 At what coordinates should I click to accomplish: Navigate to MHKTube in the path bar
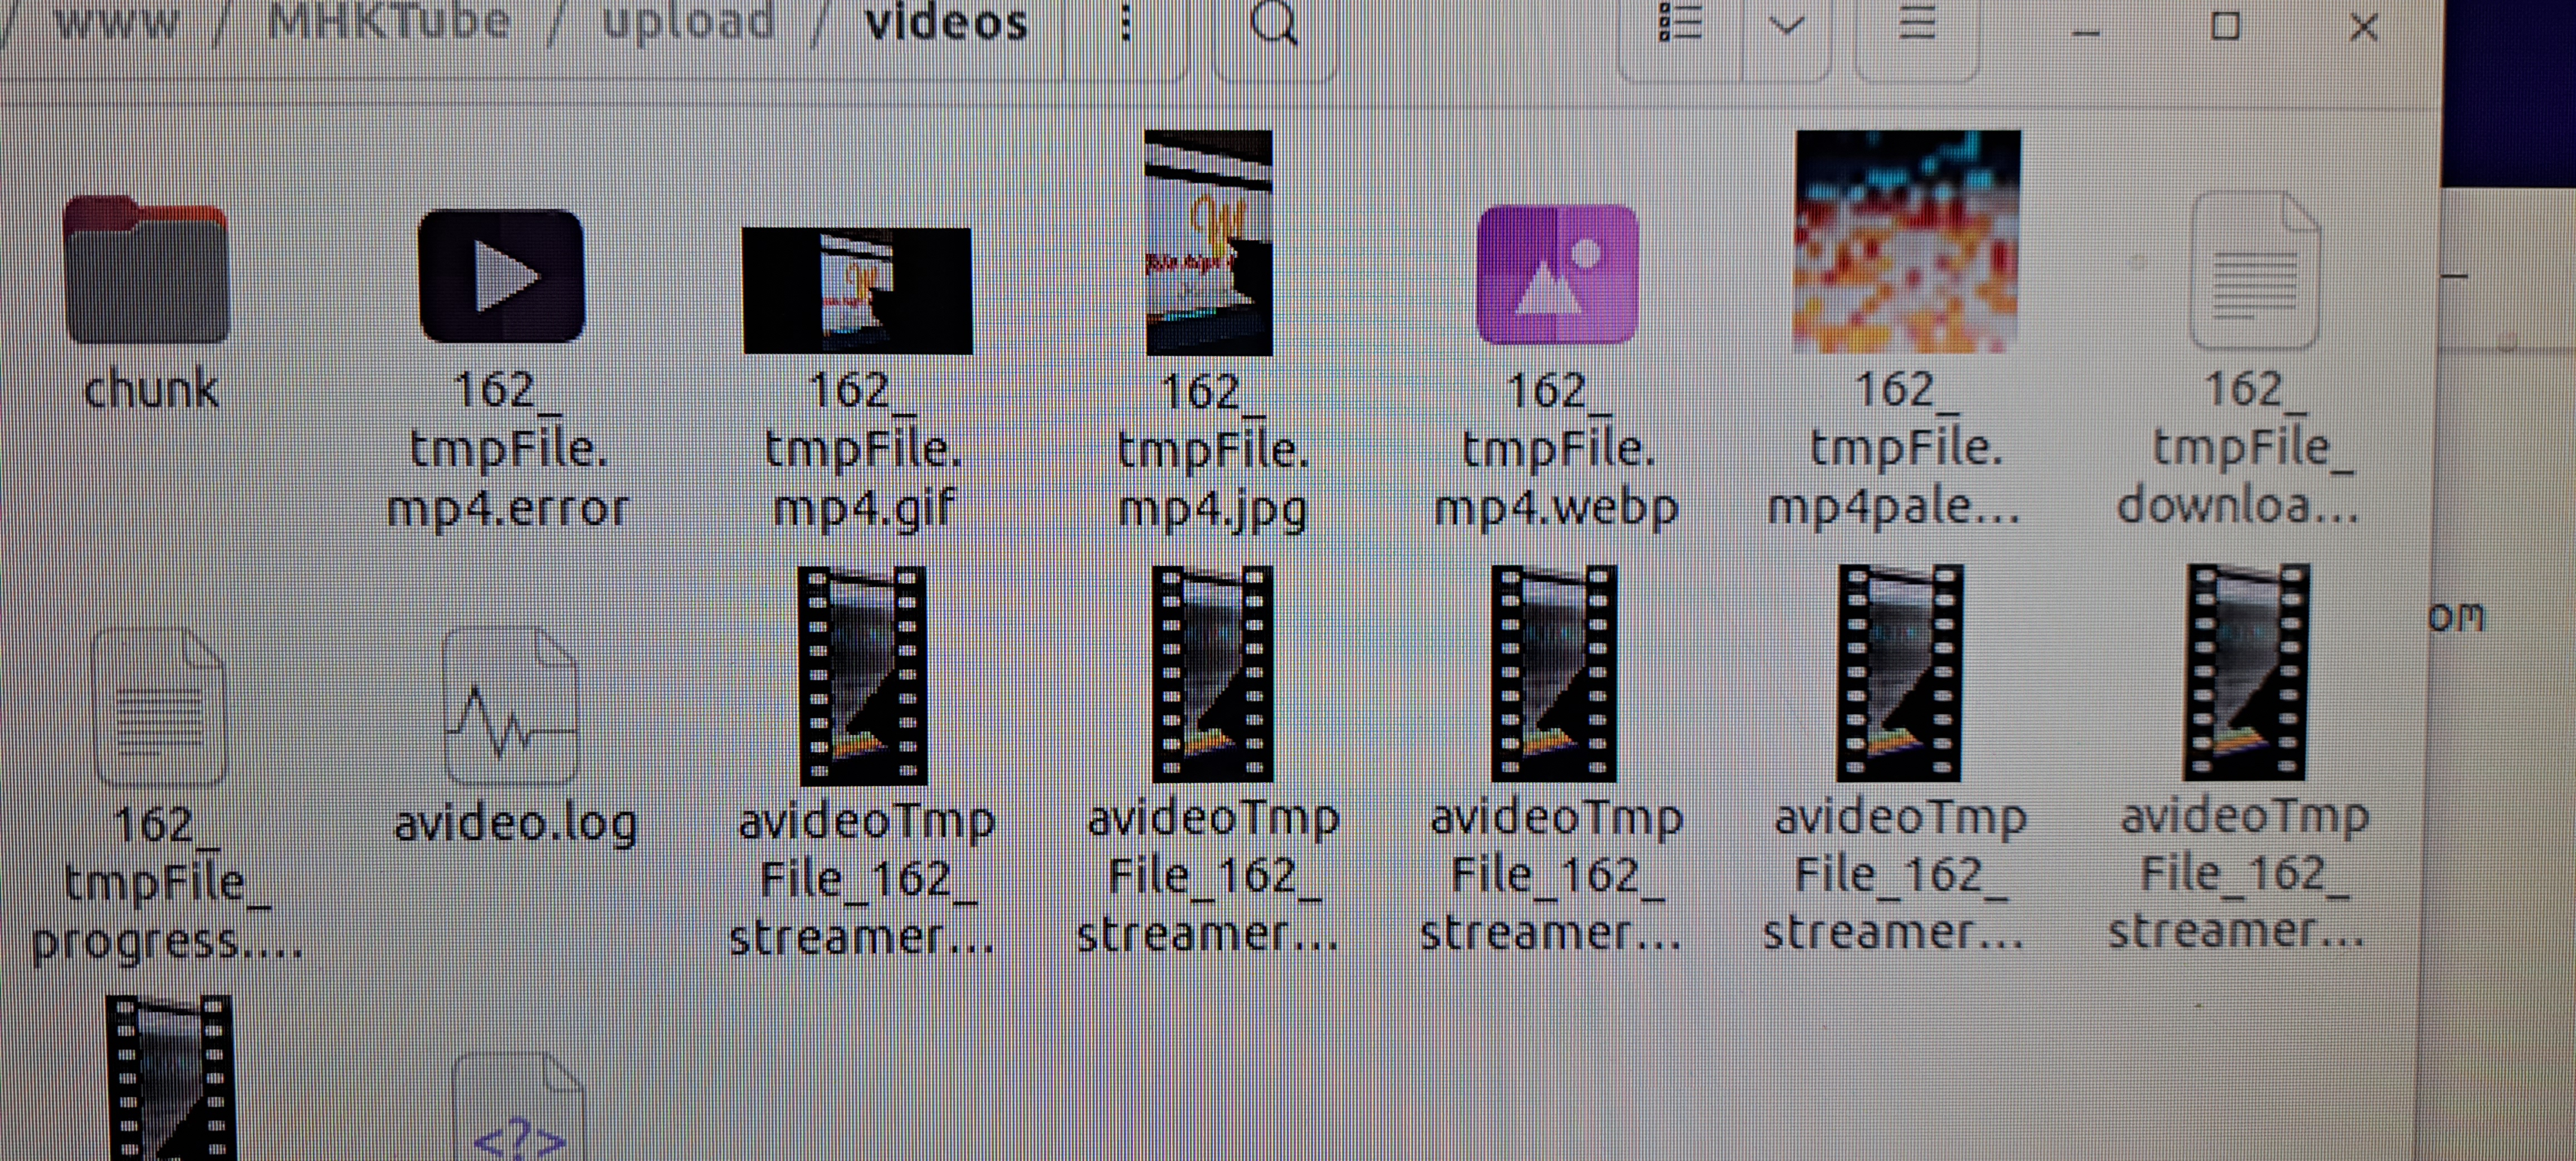point(389,20)
